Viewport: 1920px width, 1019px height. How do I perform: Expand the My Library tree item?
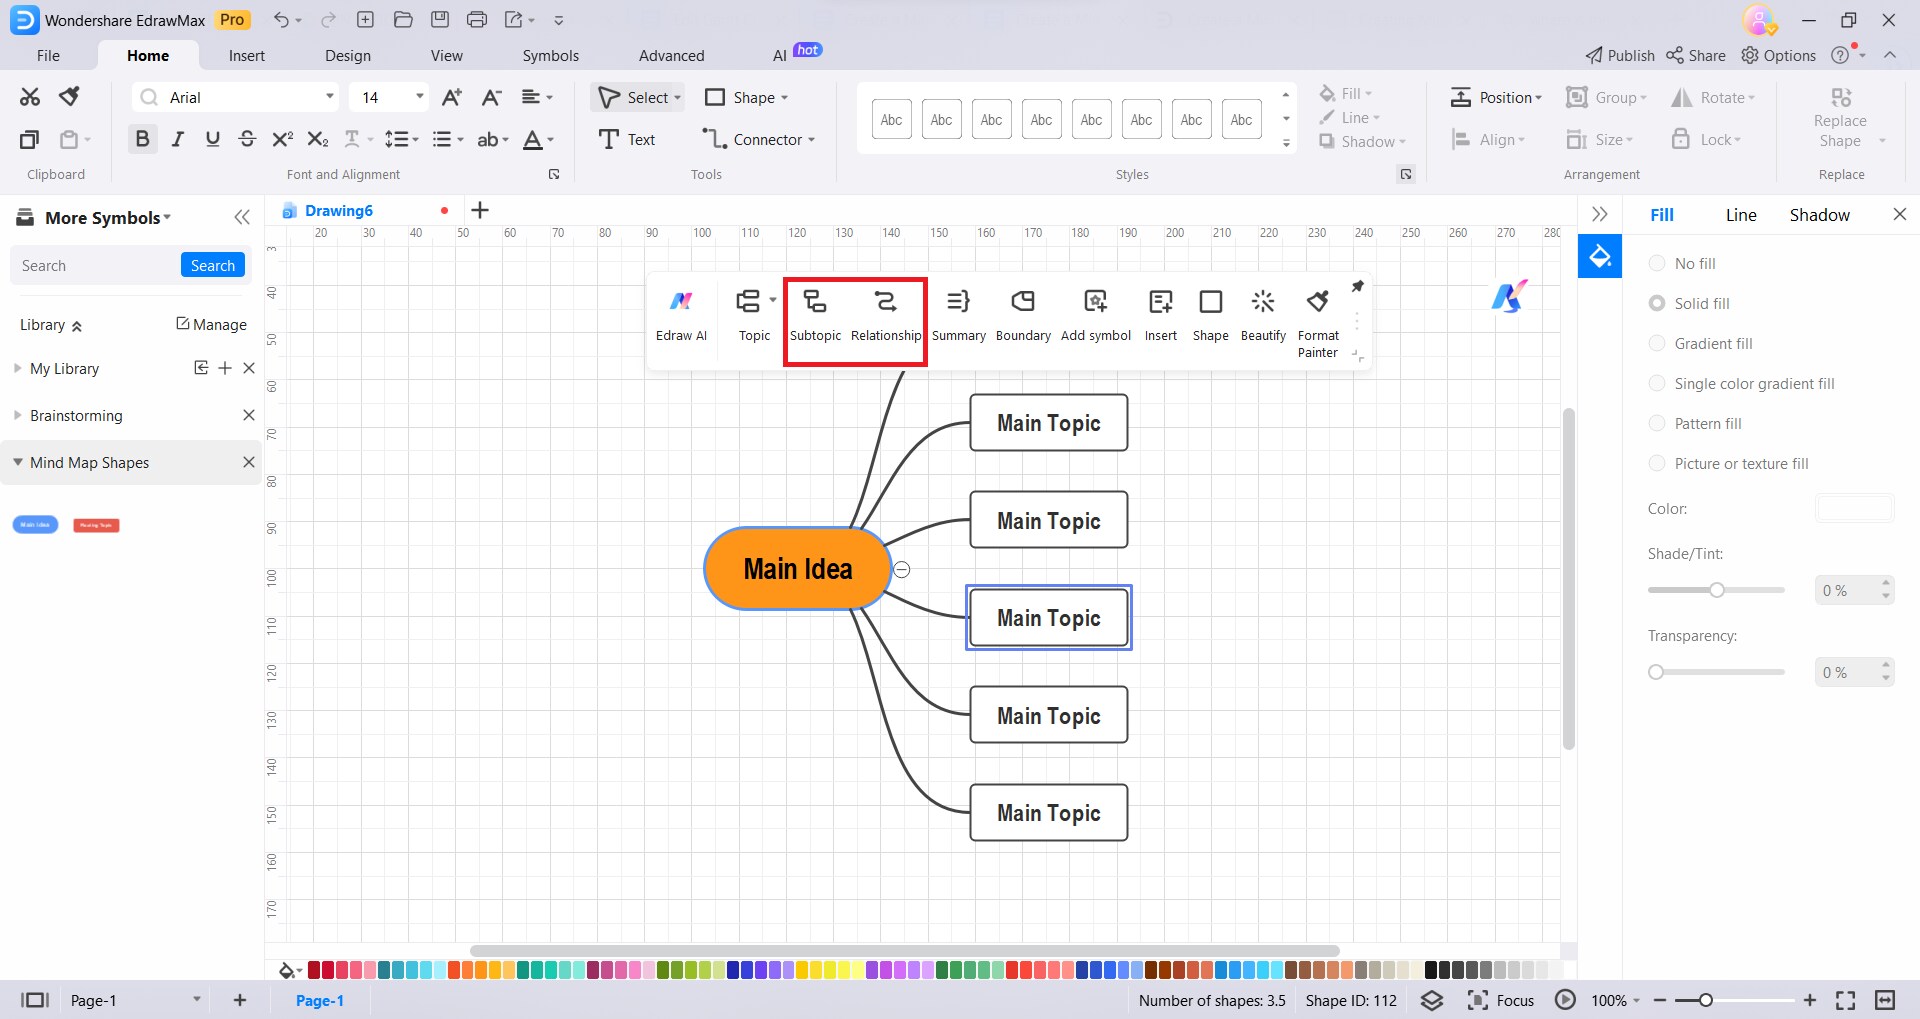[17, 368]
